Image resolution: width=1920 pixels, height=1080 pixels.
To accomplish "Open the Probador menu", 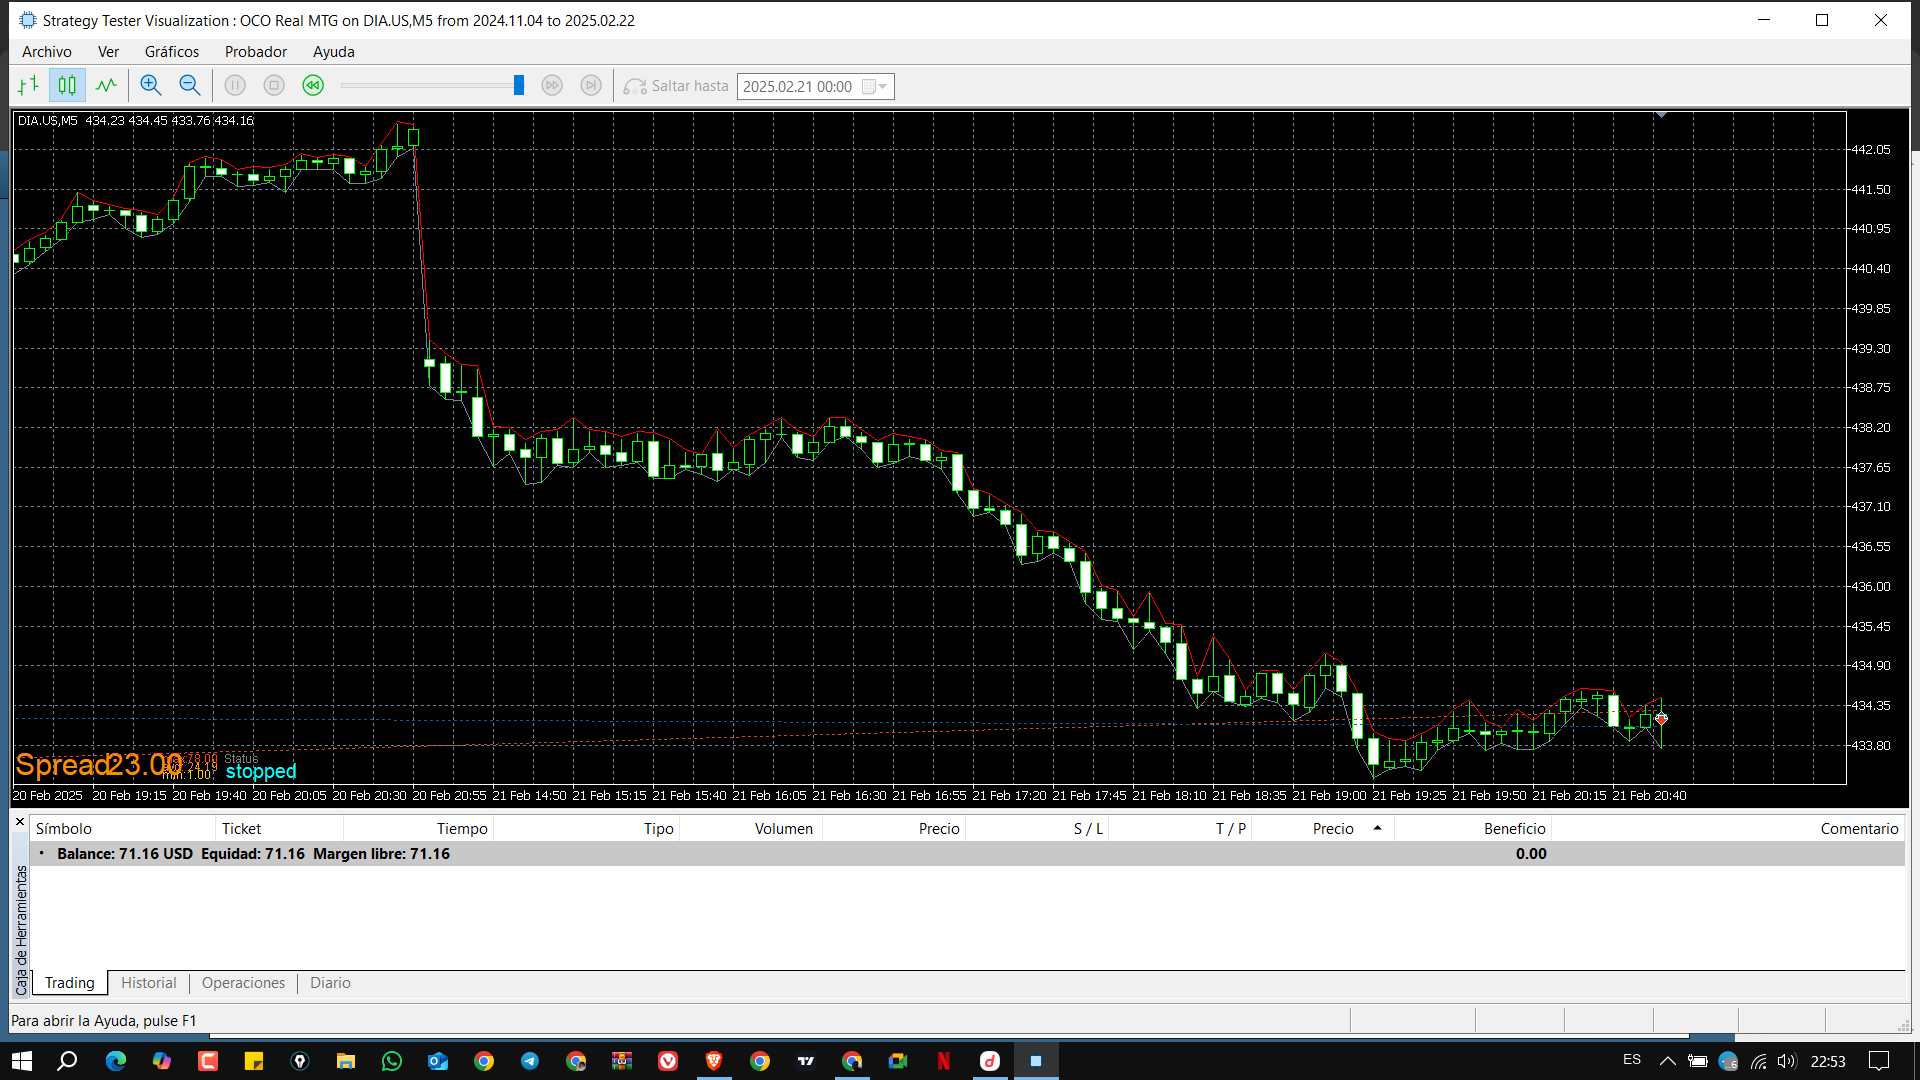I will (x=256, y=52).
